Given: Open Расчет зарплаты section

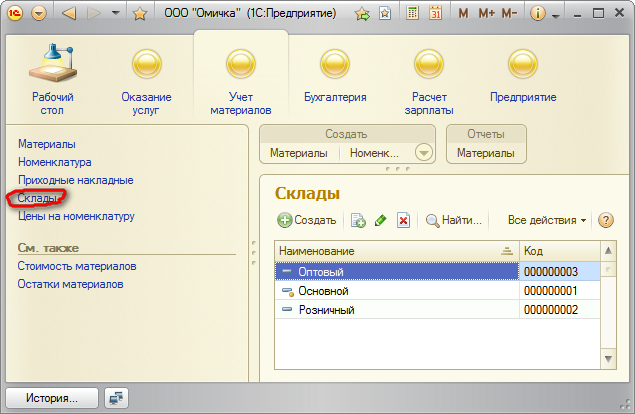Looking at the screenshot, I should (429, 82).
